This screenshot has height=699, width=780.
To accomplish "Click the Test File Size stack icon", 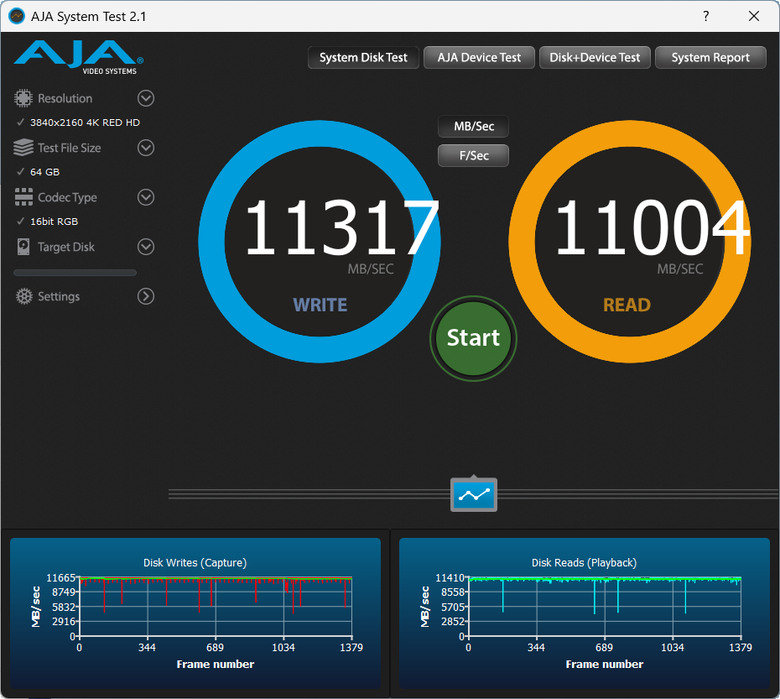I will (x=23, y=148).
